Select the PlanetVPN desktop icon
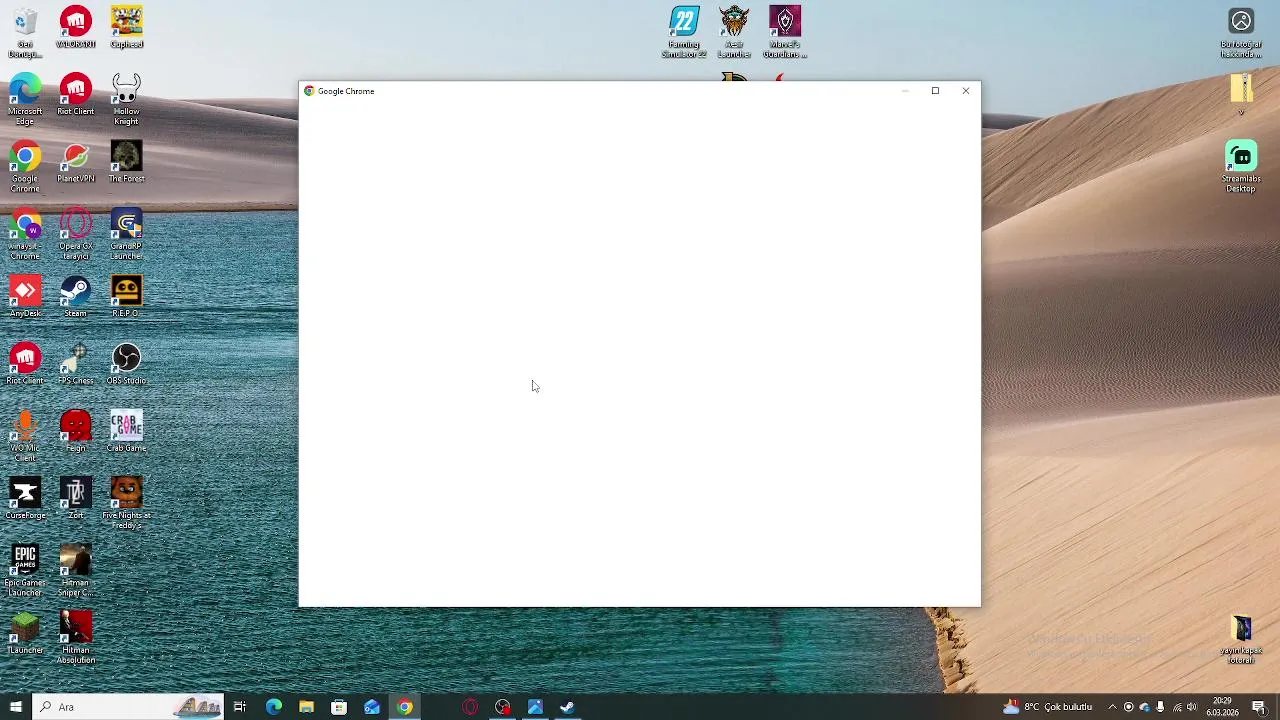The image size is (1280, 720). 75,162
